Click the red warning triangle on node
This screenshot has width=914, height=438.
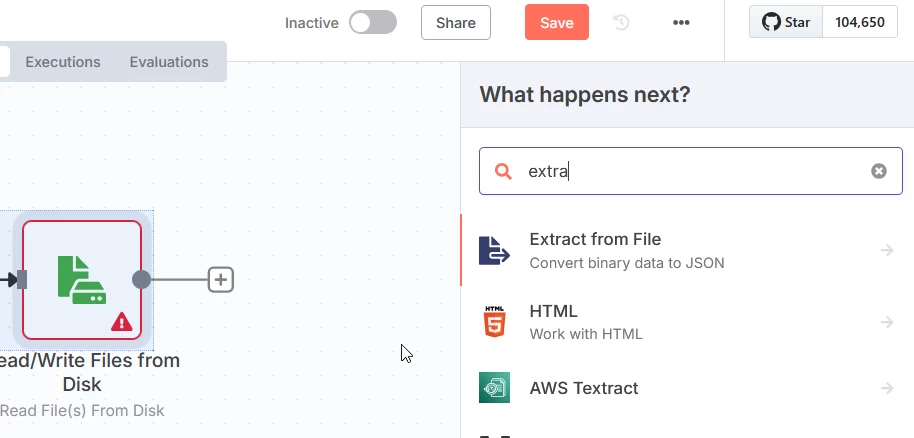click(x=122, y=321)
